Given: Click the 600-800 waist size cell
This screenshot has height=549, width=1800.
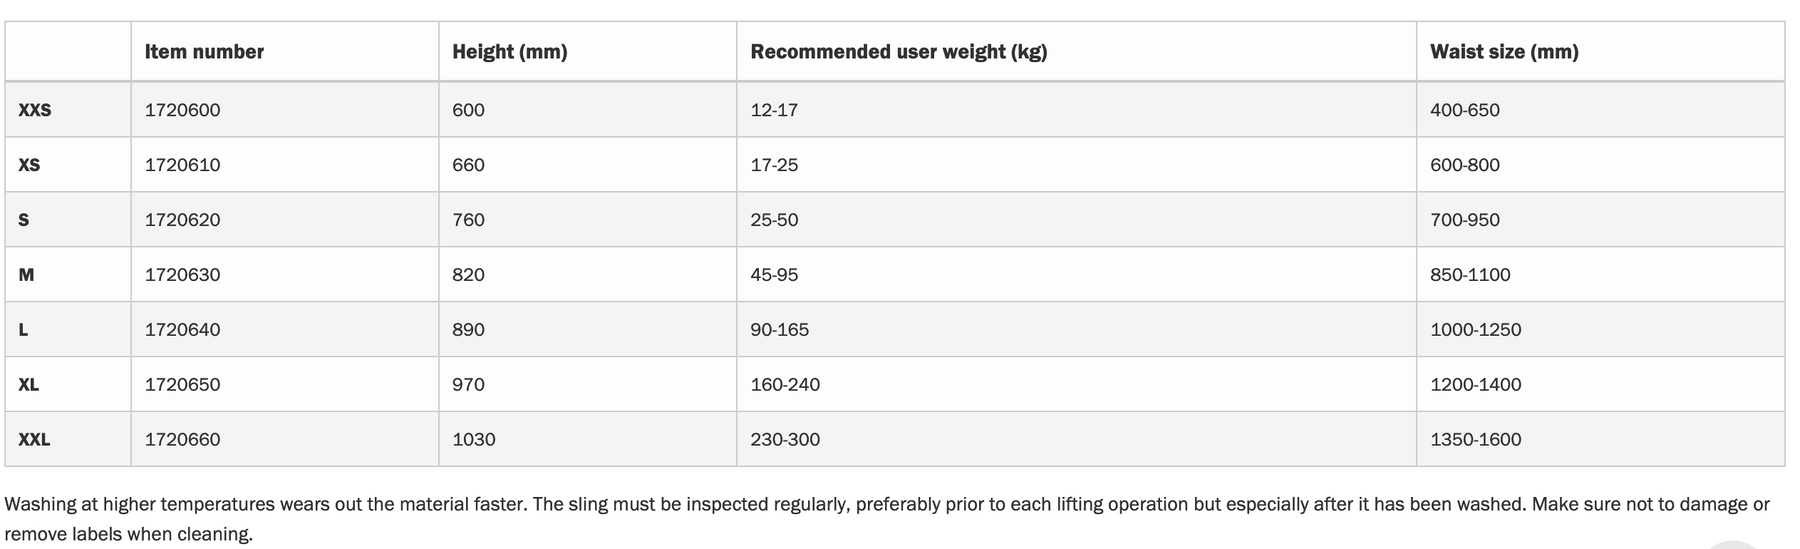Looking at the screenshot, I should [x=1465, y=165].
